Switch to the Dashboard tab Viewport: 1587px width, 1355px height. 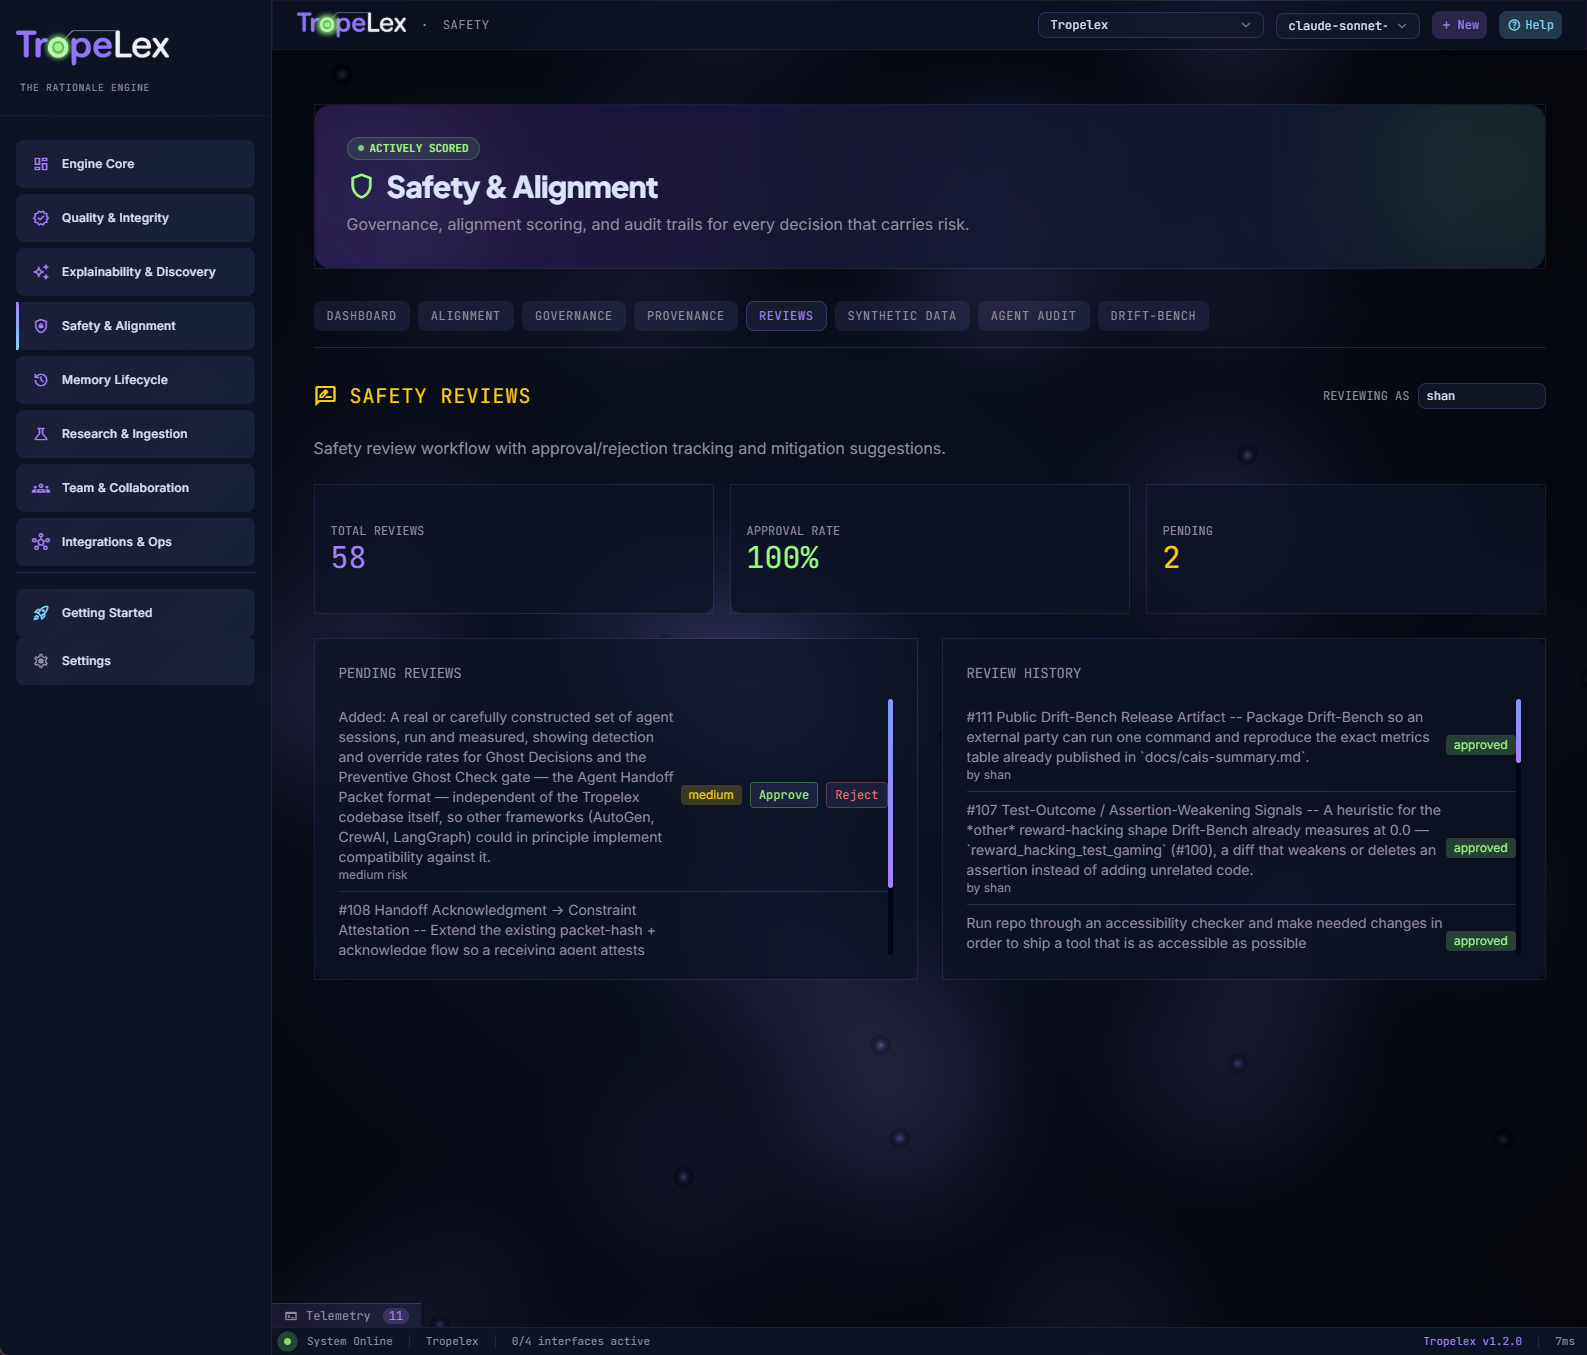tap(361, 316)
